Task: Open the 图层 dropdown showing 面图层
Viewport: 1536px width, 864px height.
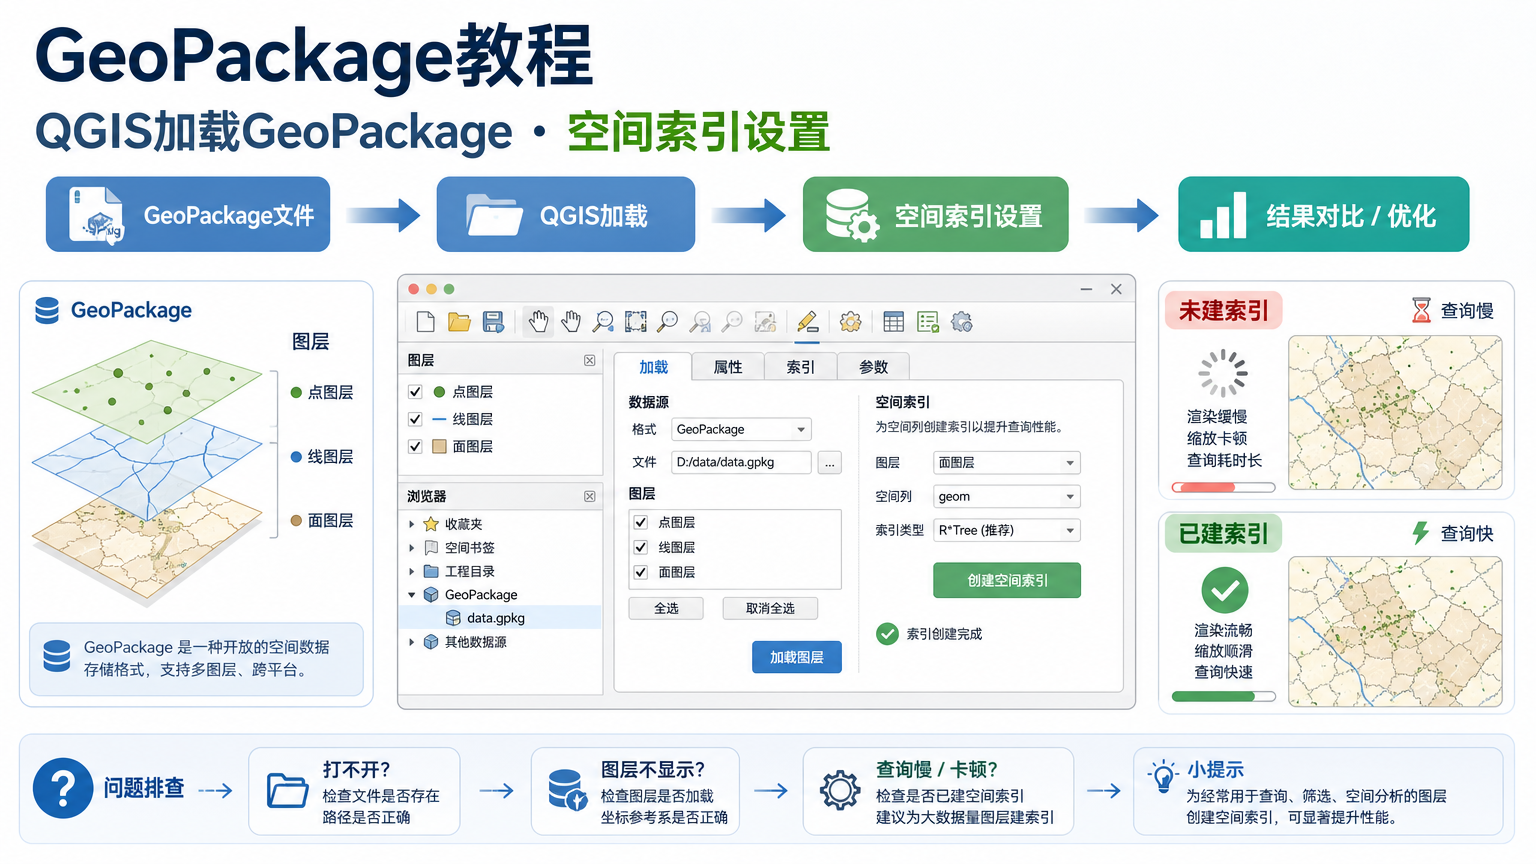Action: tap(1007, 463)
